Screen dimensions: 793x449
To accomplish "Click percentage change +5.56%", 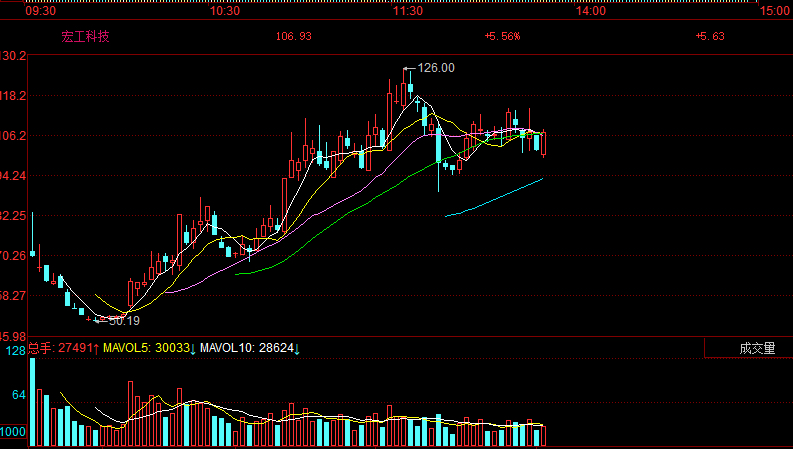I will point(502,36).
